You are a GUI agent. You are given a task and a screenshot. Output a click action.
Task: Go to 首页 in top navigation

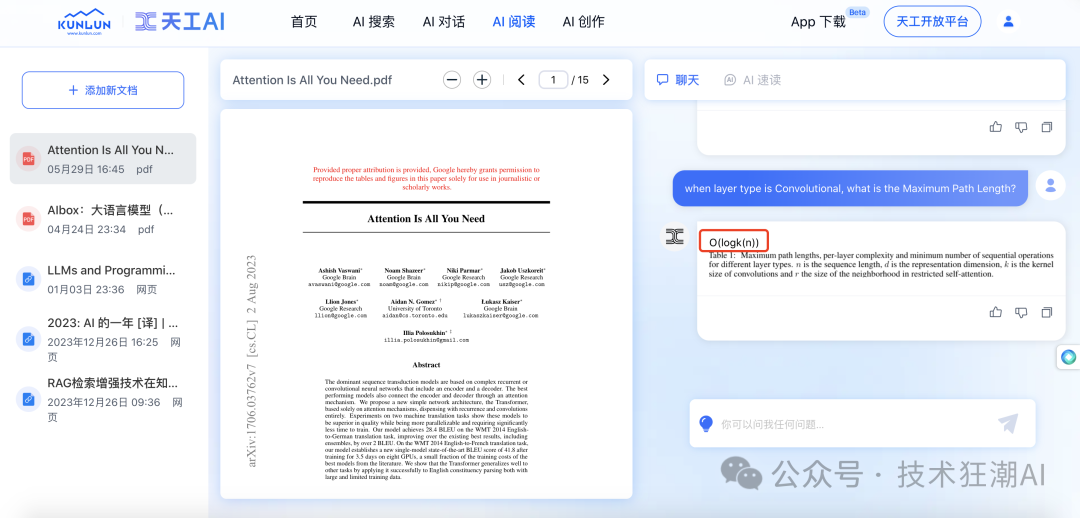coord(304,21)
